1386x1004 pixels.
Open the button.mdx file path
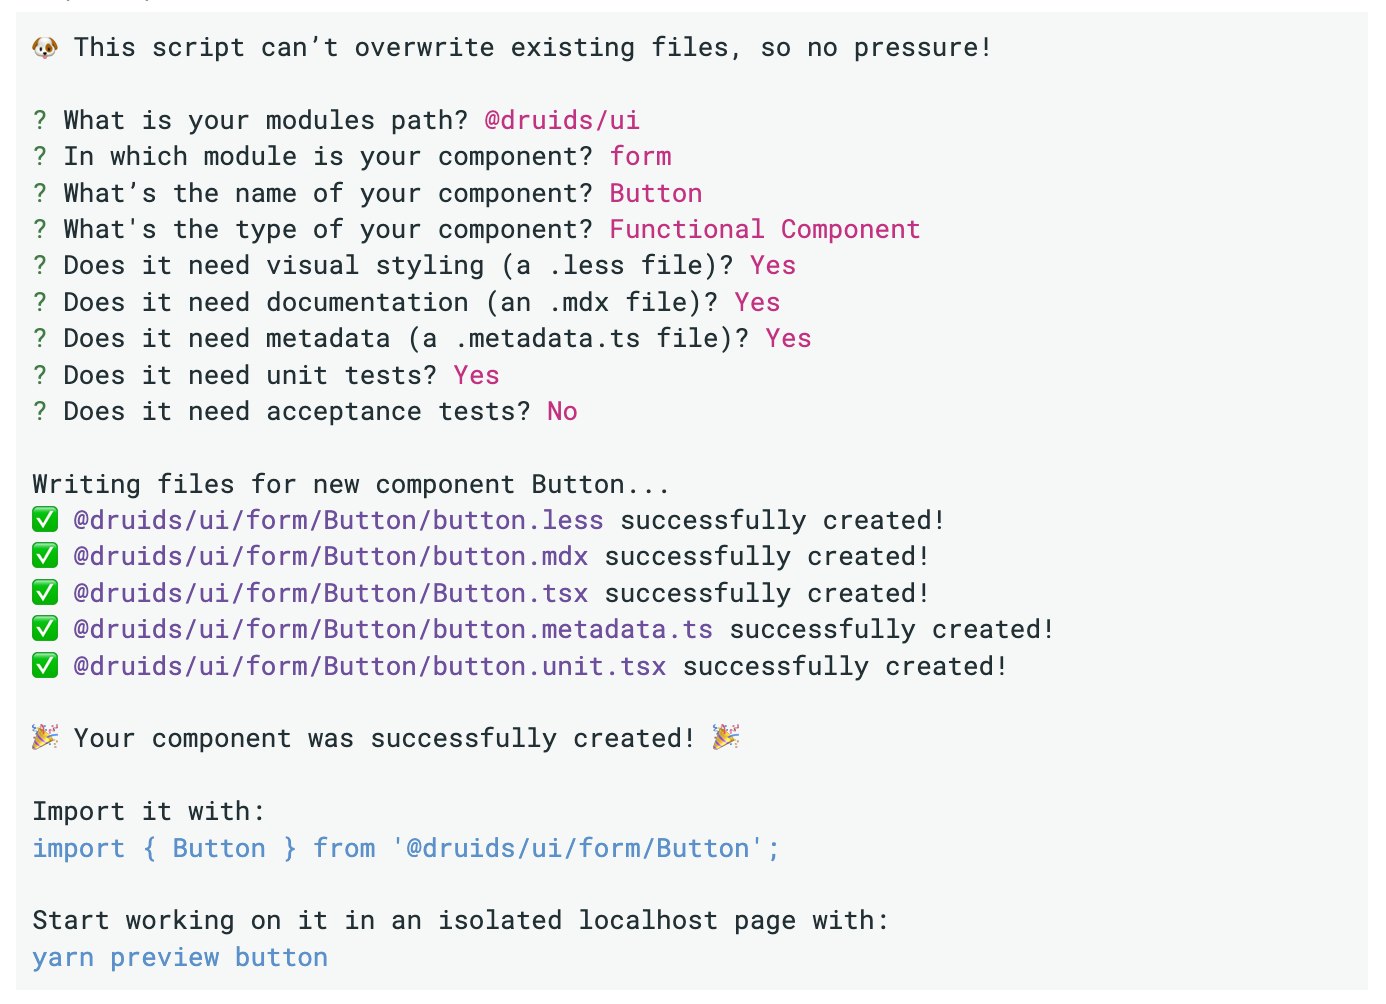[330, 556]
